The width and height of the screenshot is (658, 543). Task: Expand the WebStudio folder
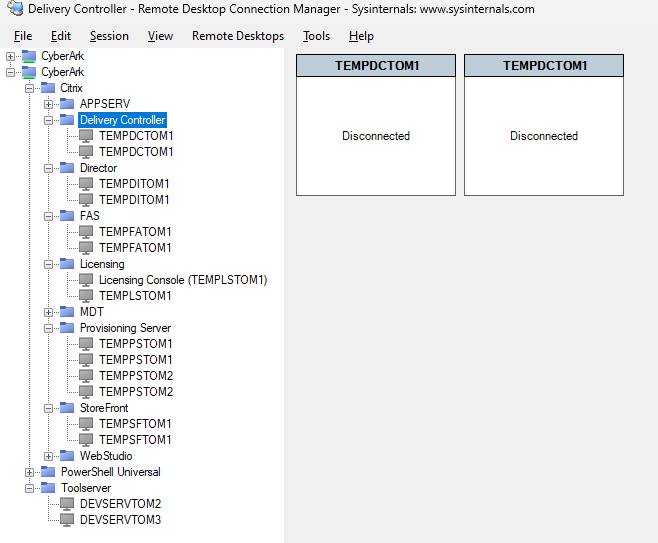click(49, 457)
